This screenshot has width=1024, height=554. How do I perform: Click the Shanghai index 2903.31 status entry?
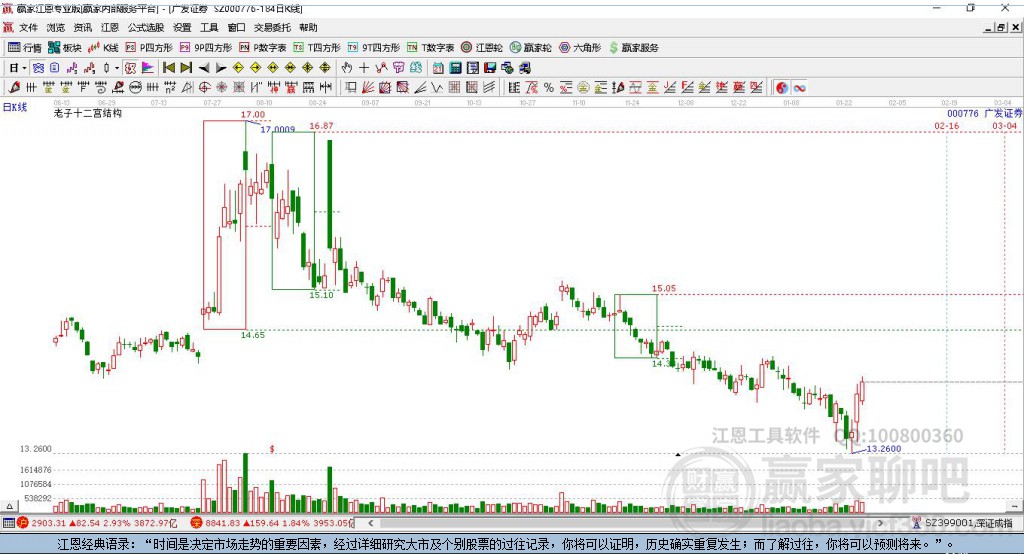[x=98, y=523]
